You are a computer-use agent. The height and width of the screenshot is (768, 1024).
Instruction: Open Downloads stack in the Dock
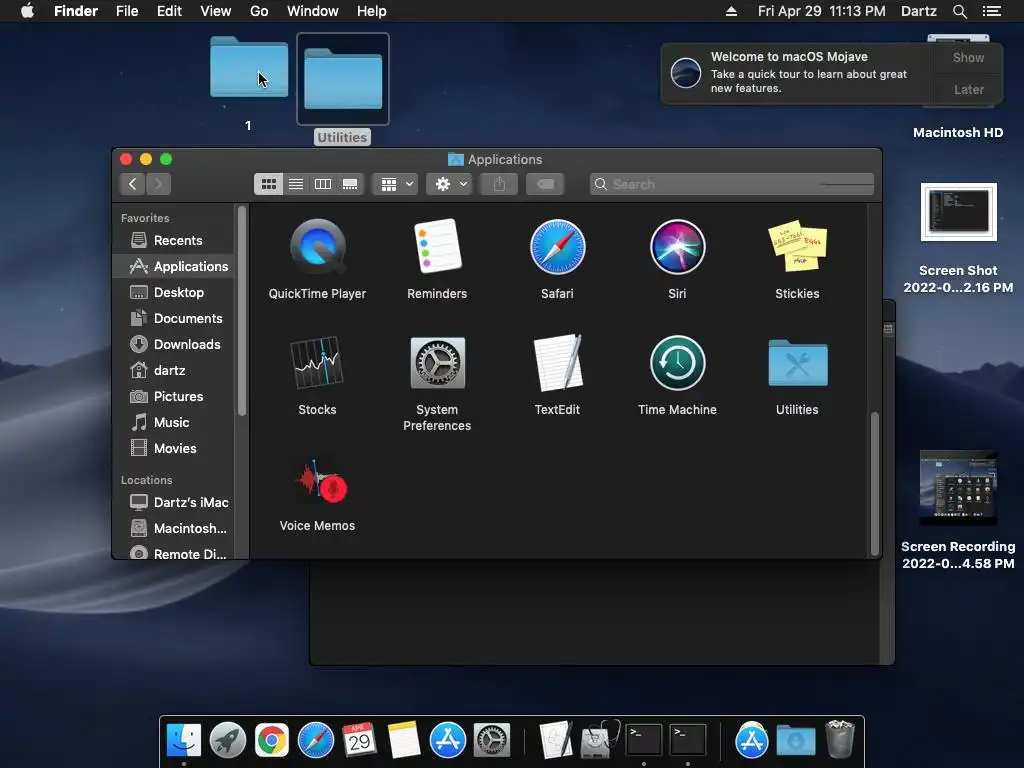coord(795,741)
